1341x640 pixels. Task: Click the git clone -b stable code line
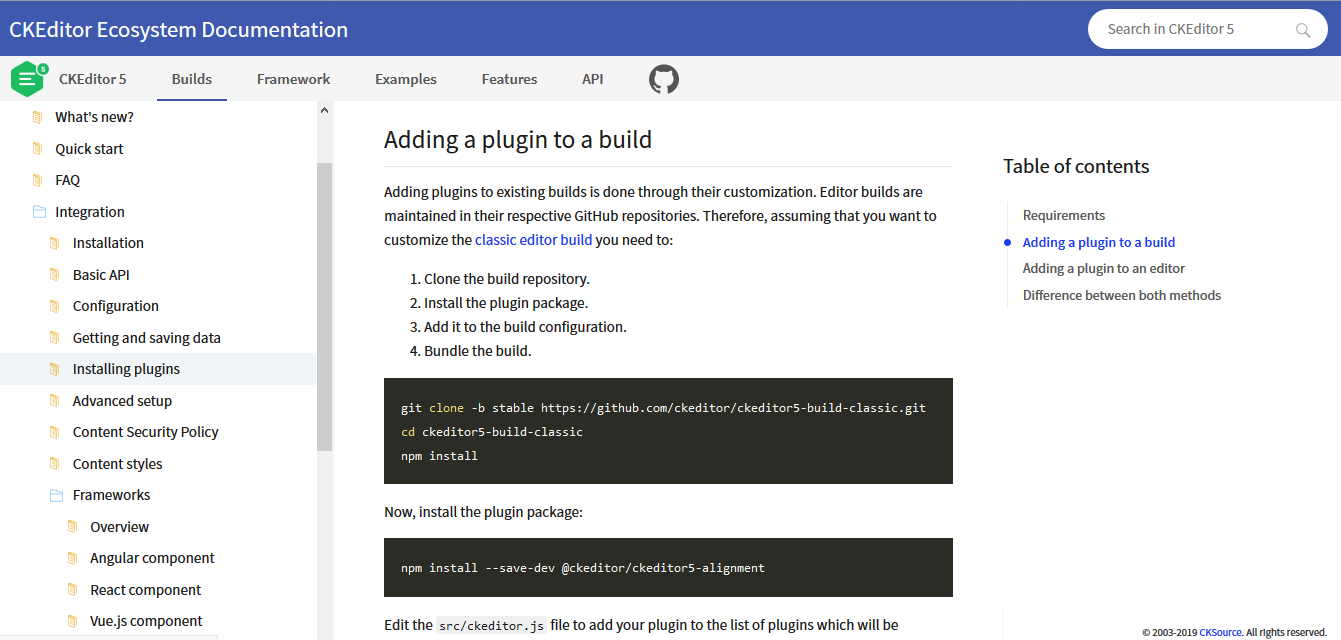point(663,408)
